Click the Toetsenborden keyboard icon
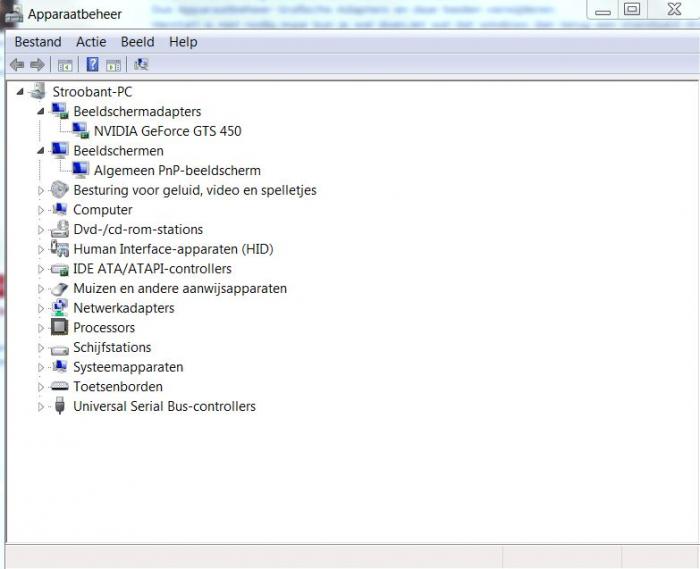This screenshot has width=700, height=569. (59, 386)
